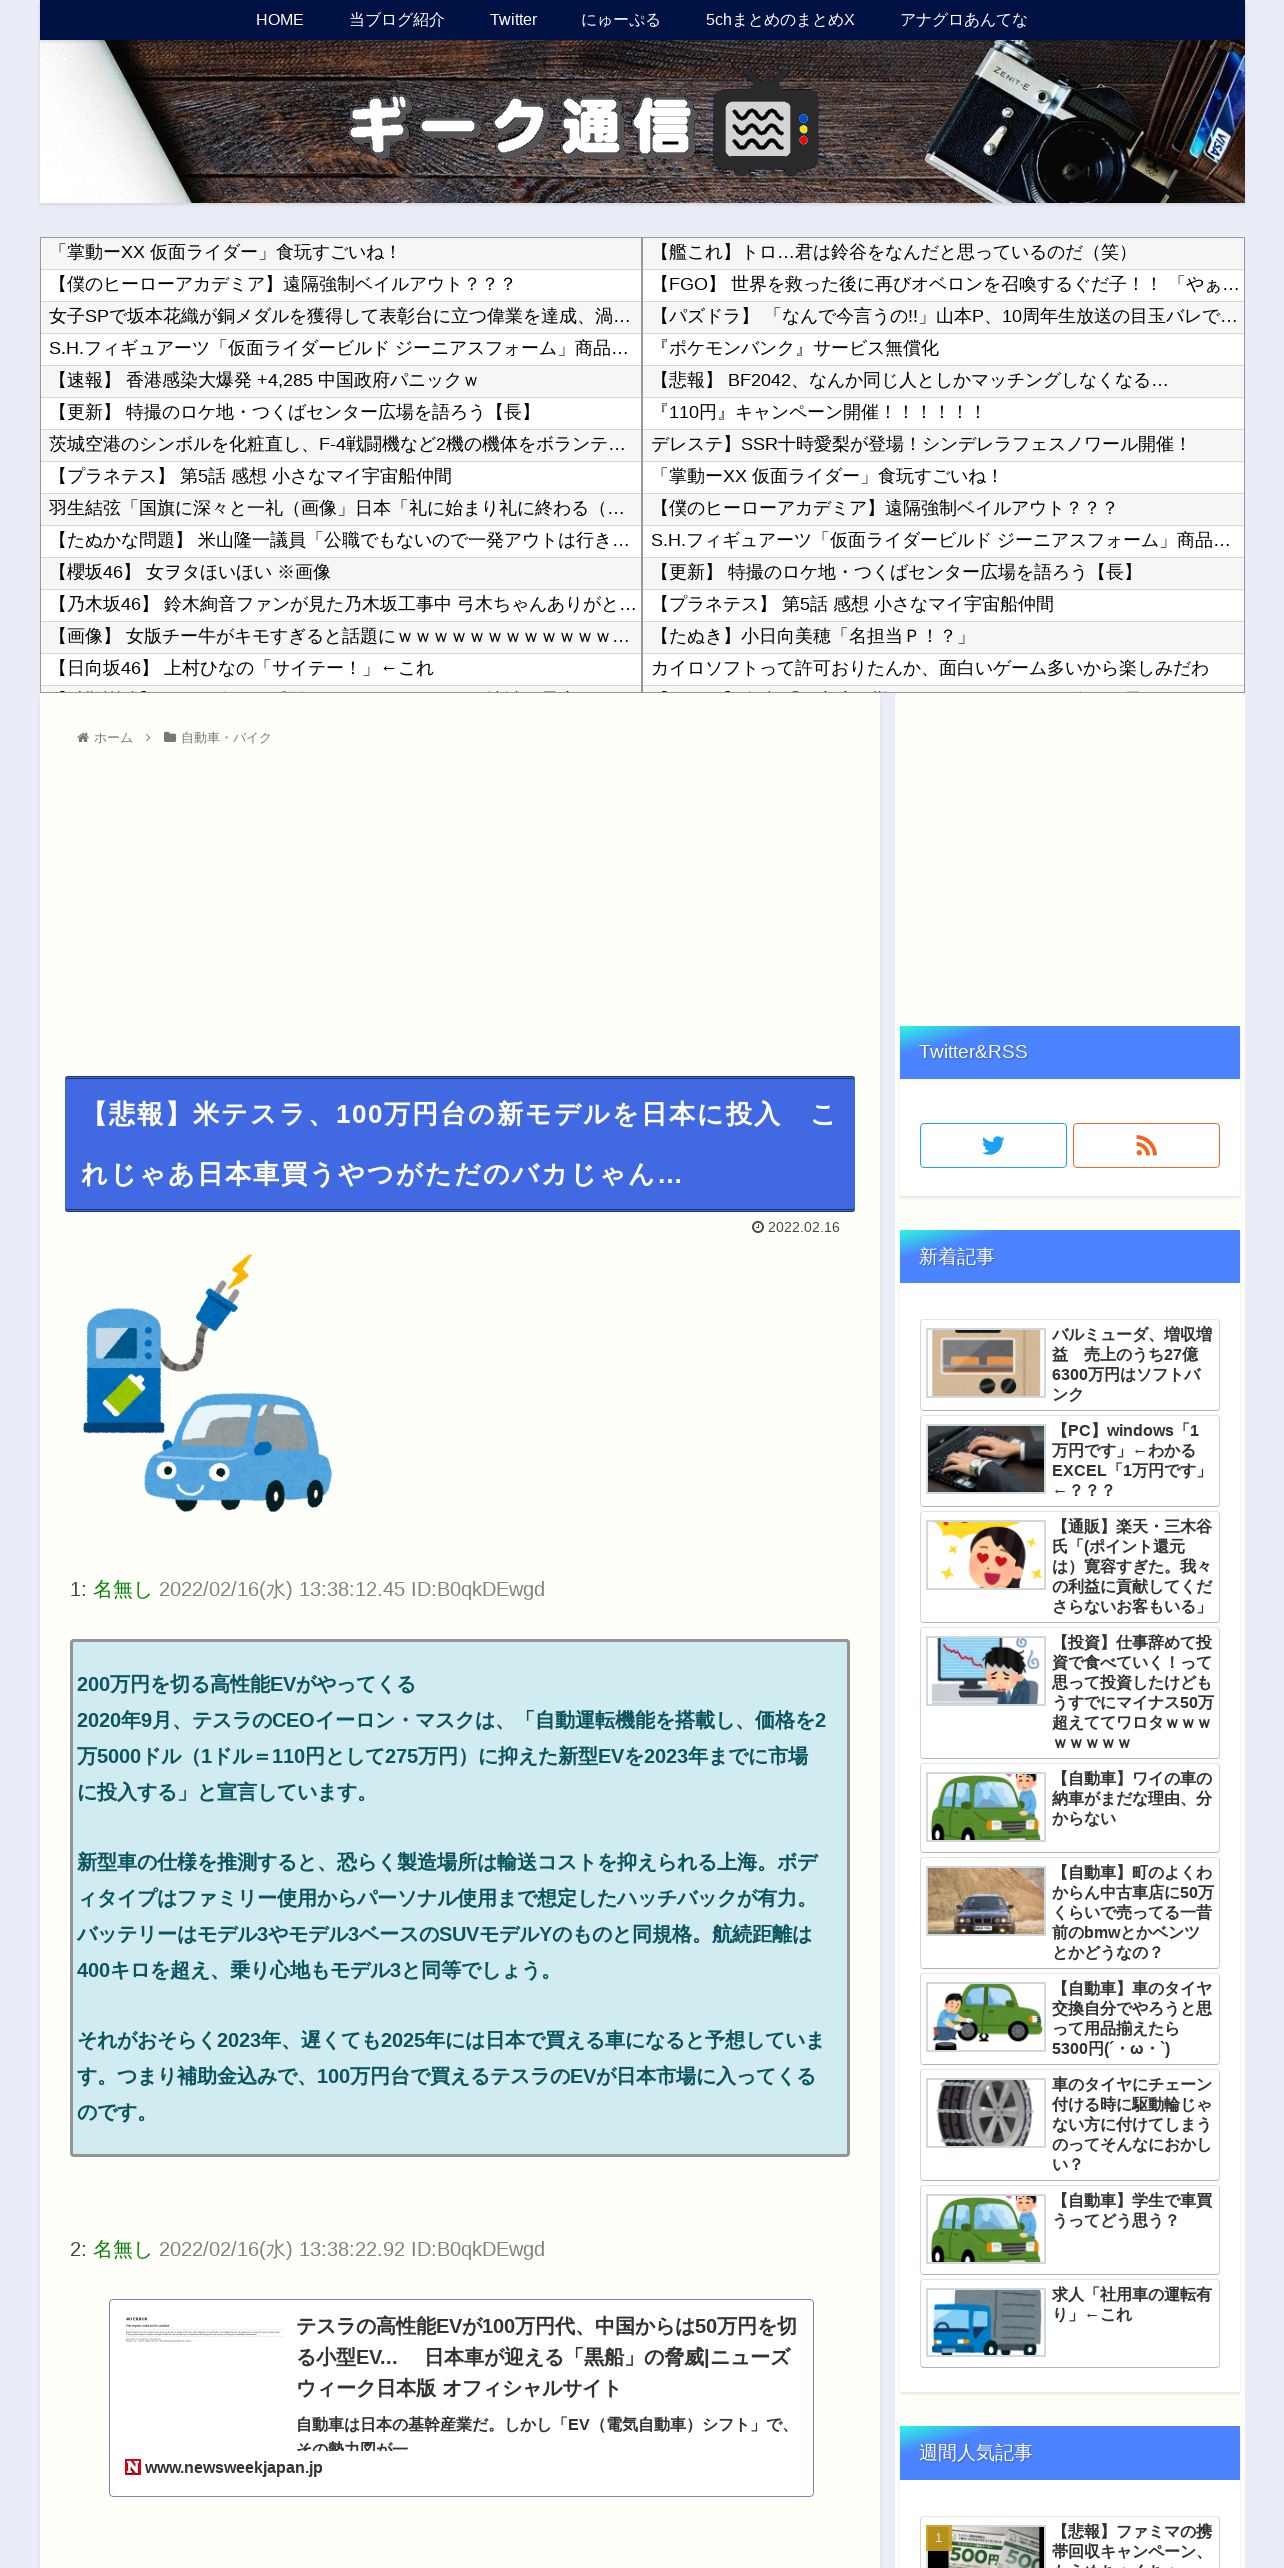The height and width of the screenshot is (2568, 1284).
Task: Open the にゅーぷる menu item
Action: (x=620, y=19)
